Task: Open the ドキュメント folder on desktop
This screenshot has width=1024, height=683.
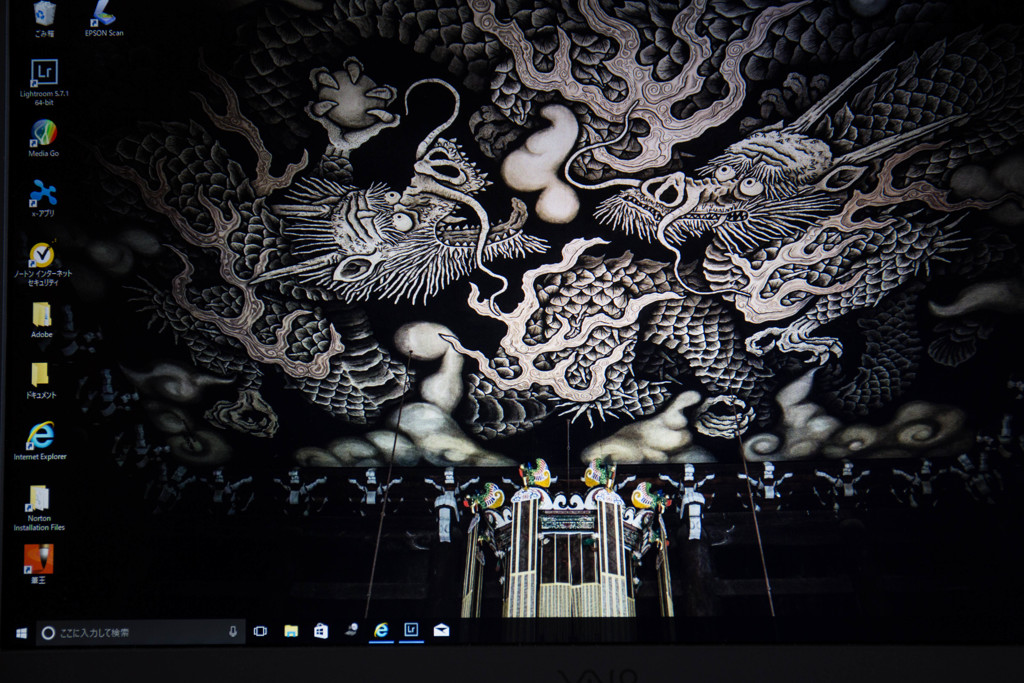Action: pyautogui.click(x=41, y=376)
